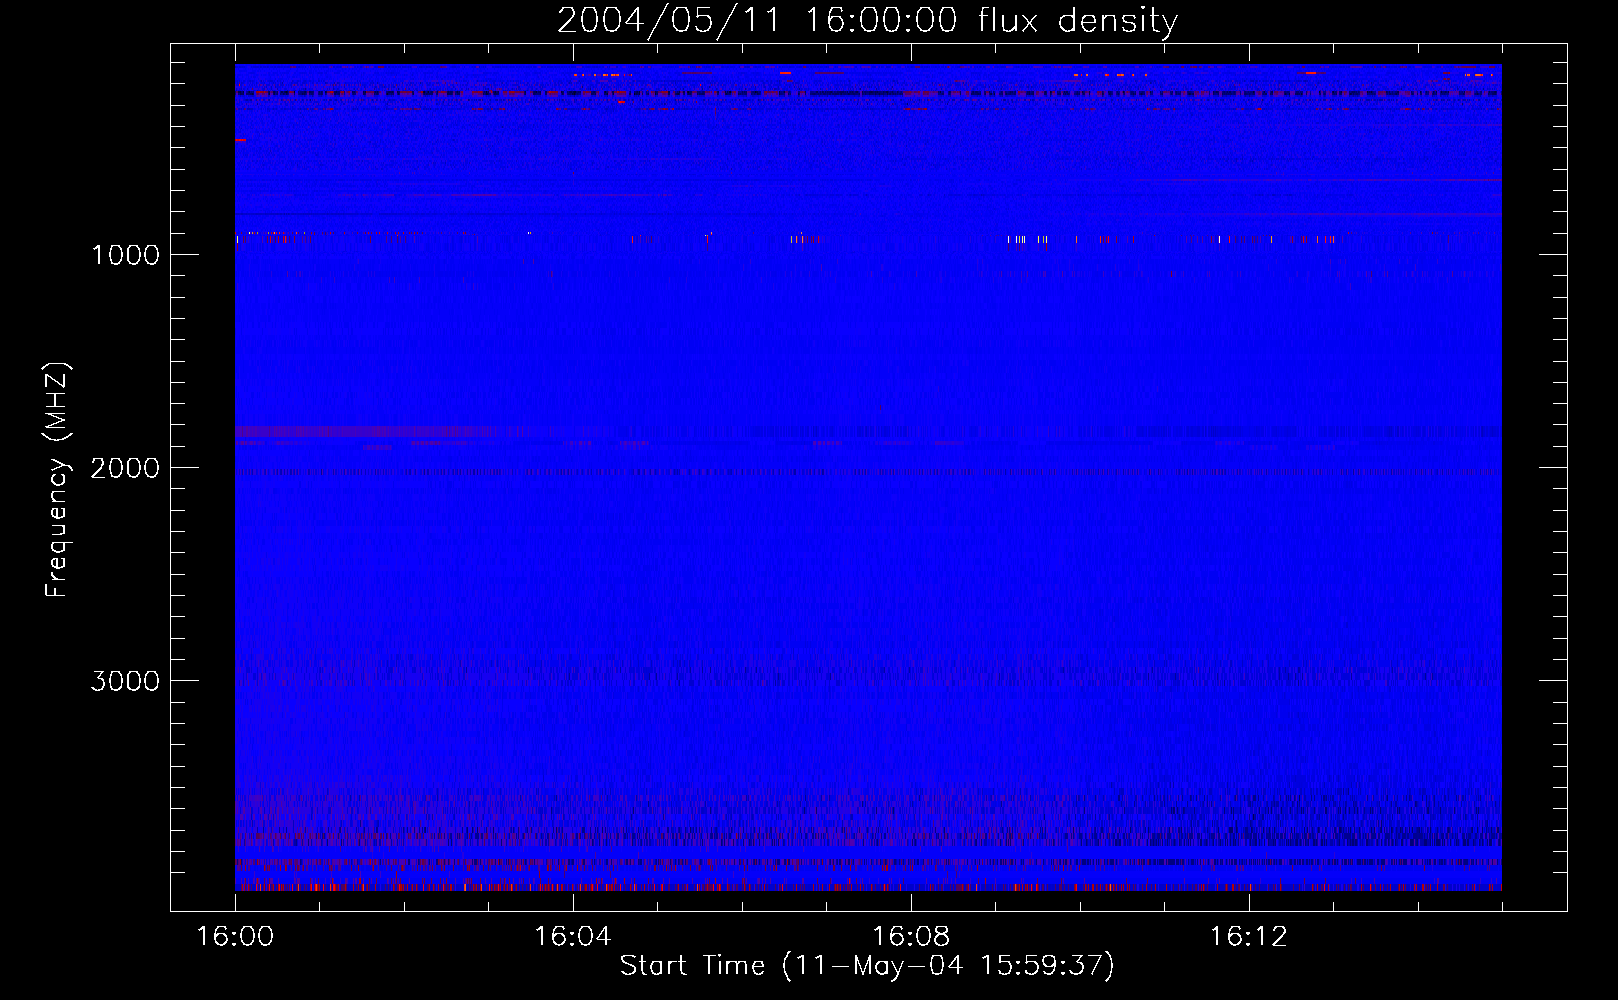Click the 16:12 time tick label
Image resolution: width=1618 pixels, height=1000 pixels.
coord(1249,937)
